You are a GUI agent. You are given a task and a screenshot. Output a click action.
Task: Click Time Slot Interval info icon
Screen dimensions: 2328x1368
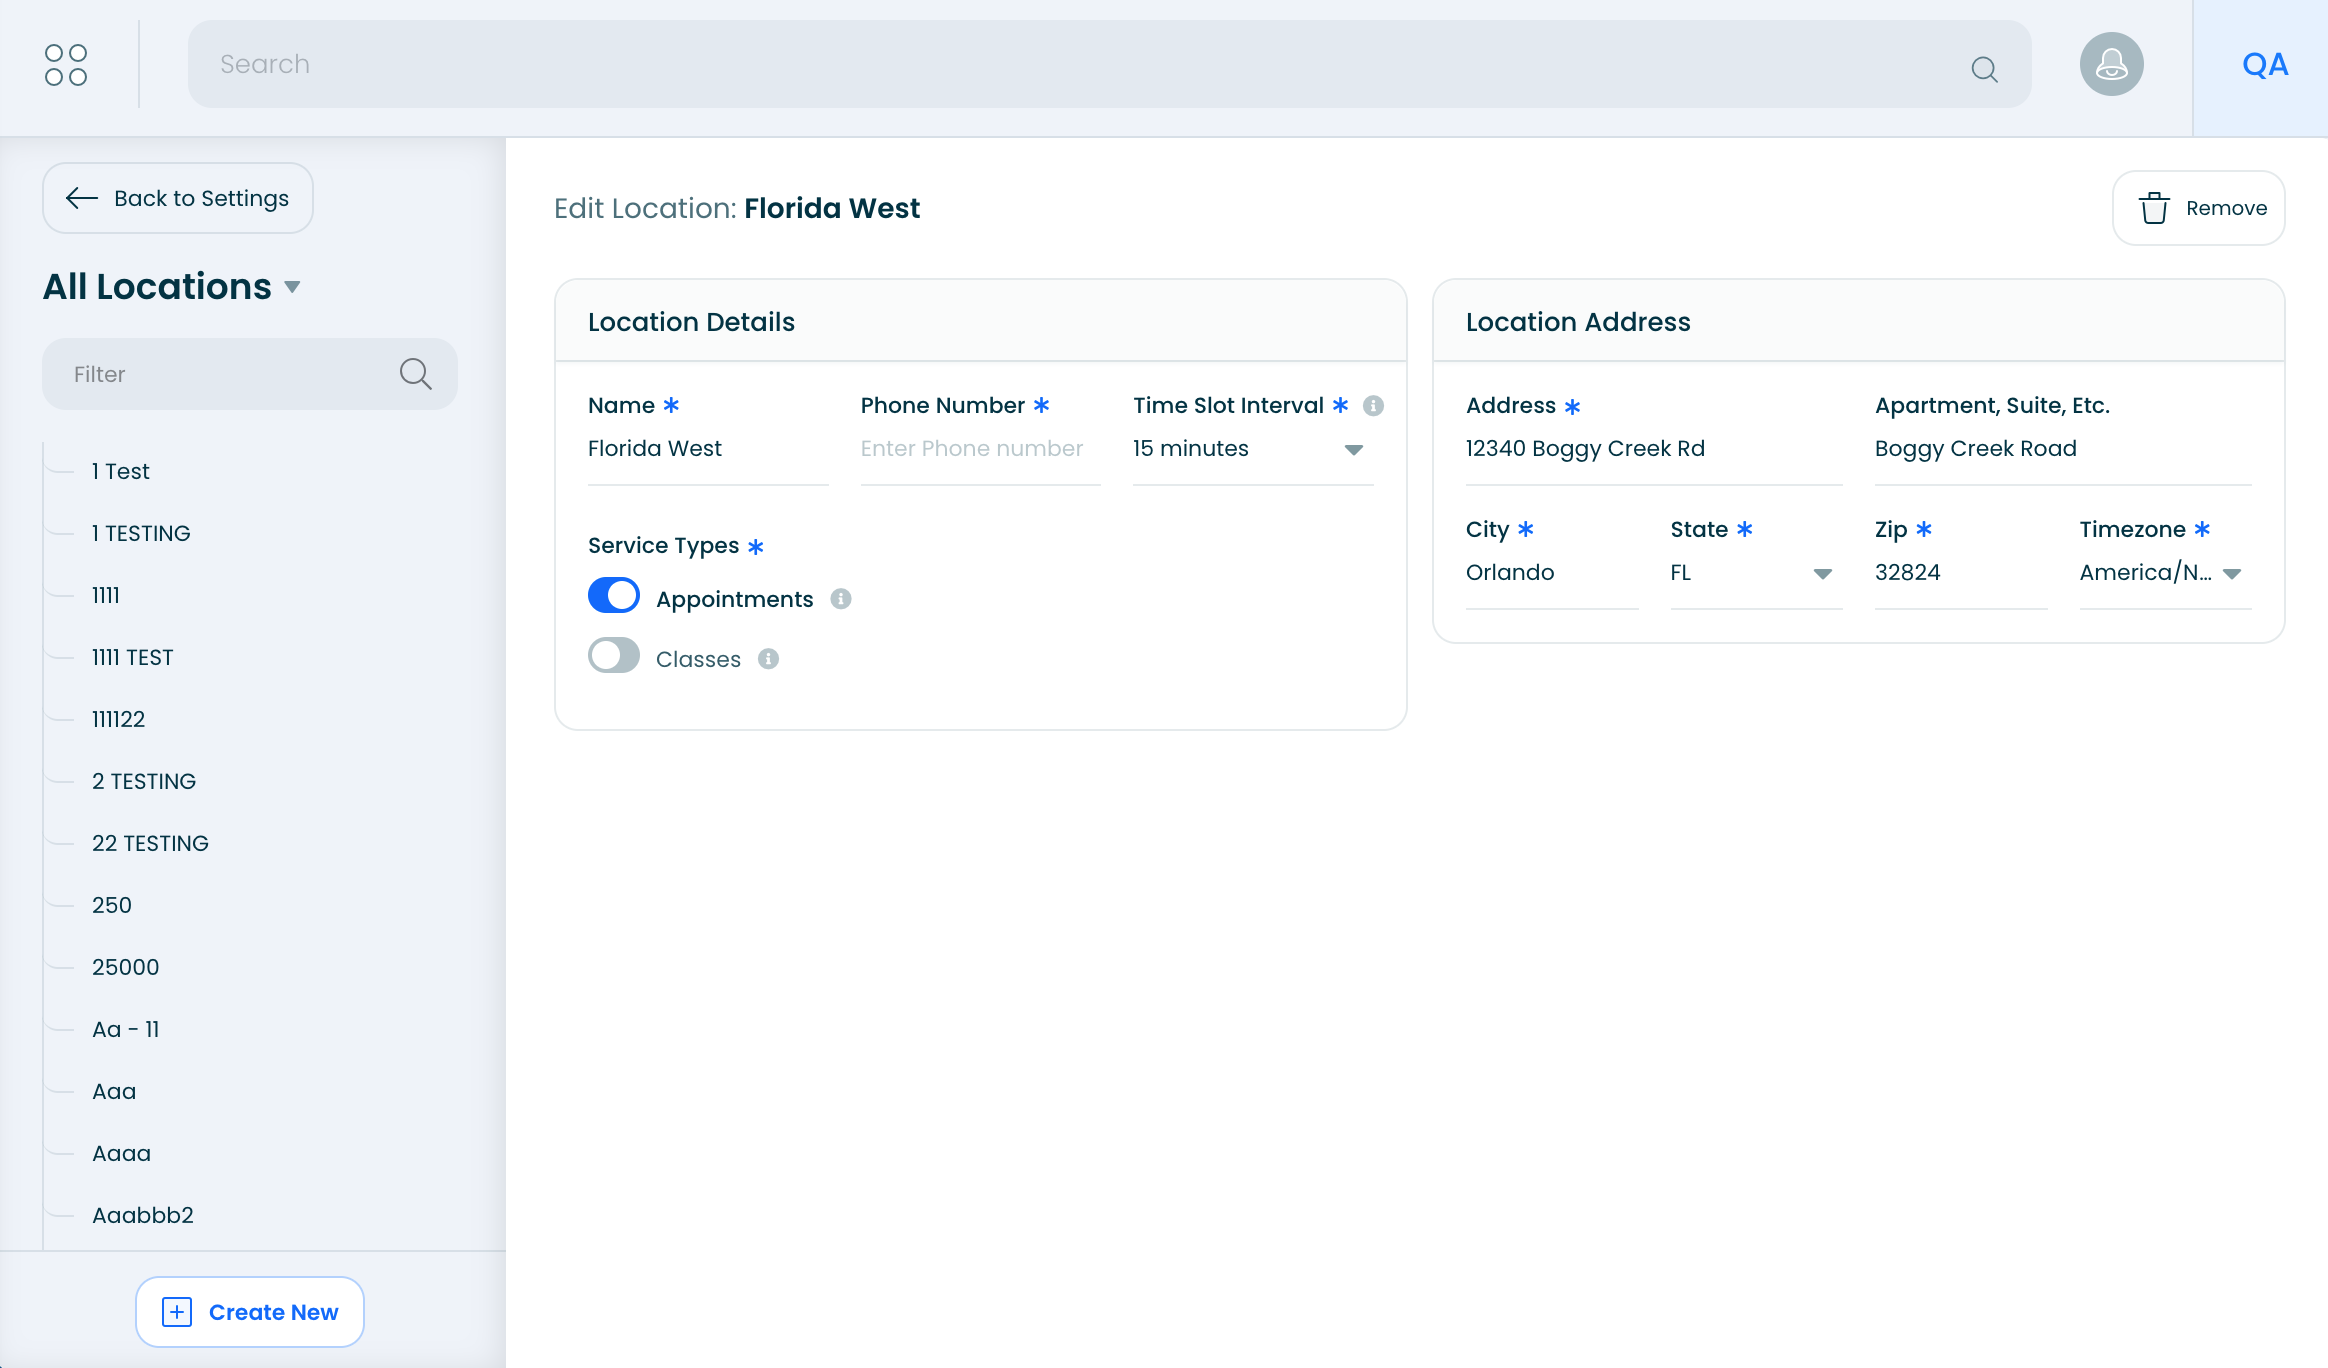[x=1373, y=405]
